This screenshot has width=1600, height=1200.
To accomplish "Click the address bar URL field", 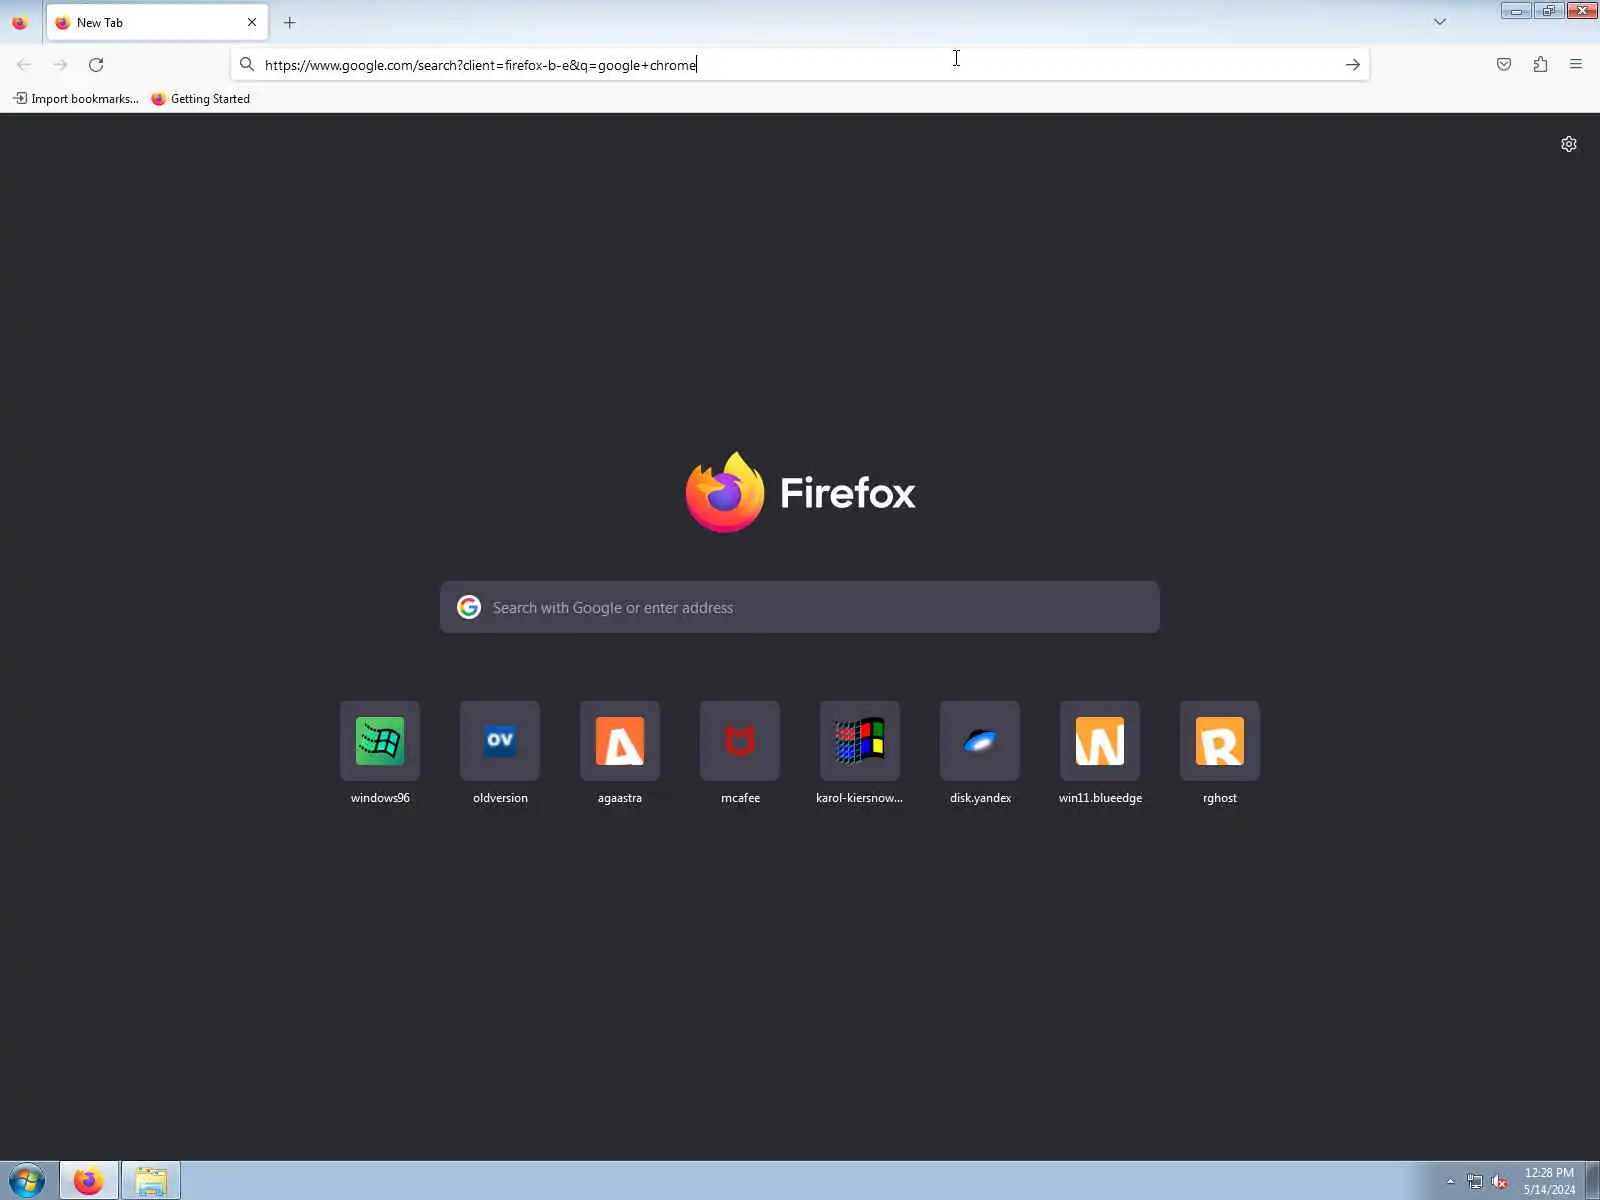I will point(800,65).
